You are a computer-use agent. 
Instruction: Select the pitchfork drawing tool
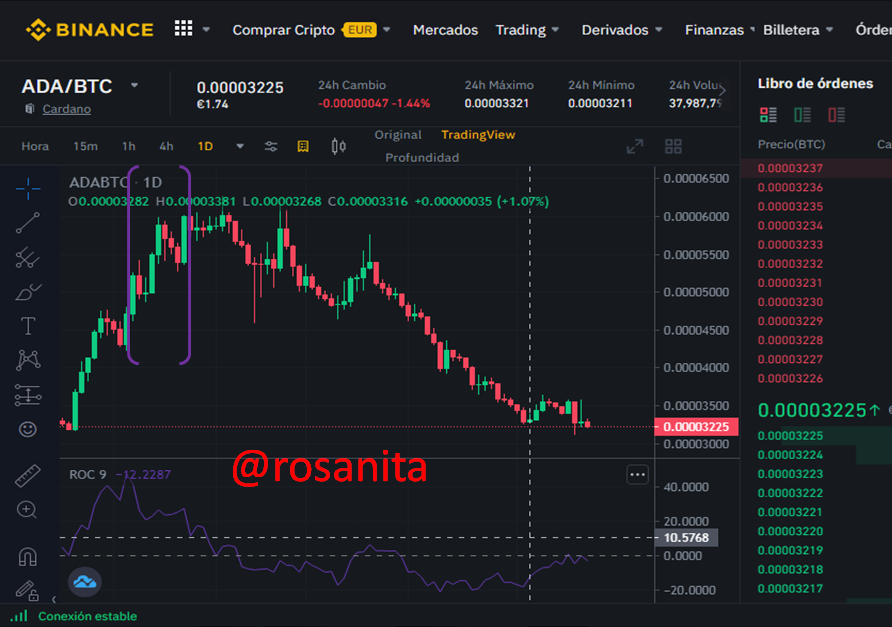pos(28,257)
